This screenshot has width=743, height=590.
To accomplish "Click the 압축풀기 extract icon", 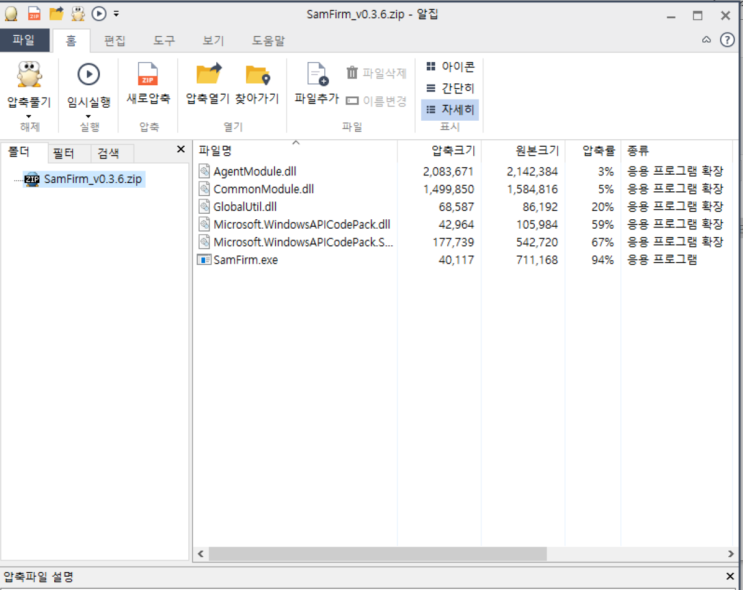I will click(x=29, y=74).
